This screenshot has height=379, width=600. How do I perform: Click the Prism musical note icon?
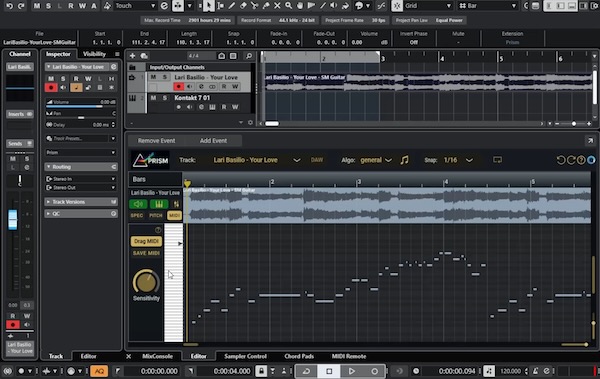404,160
